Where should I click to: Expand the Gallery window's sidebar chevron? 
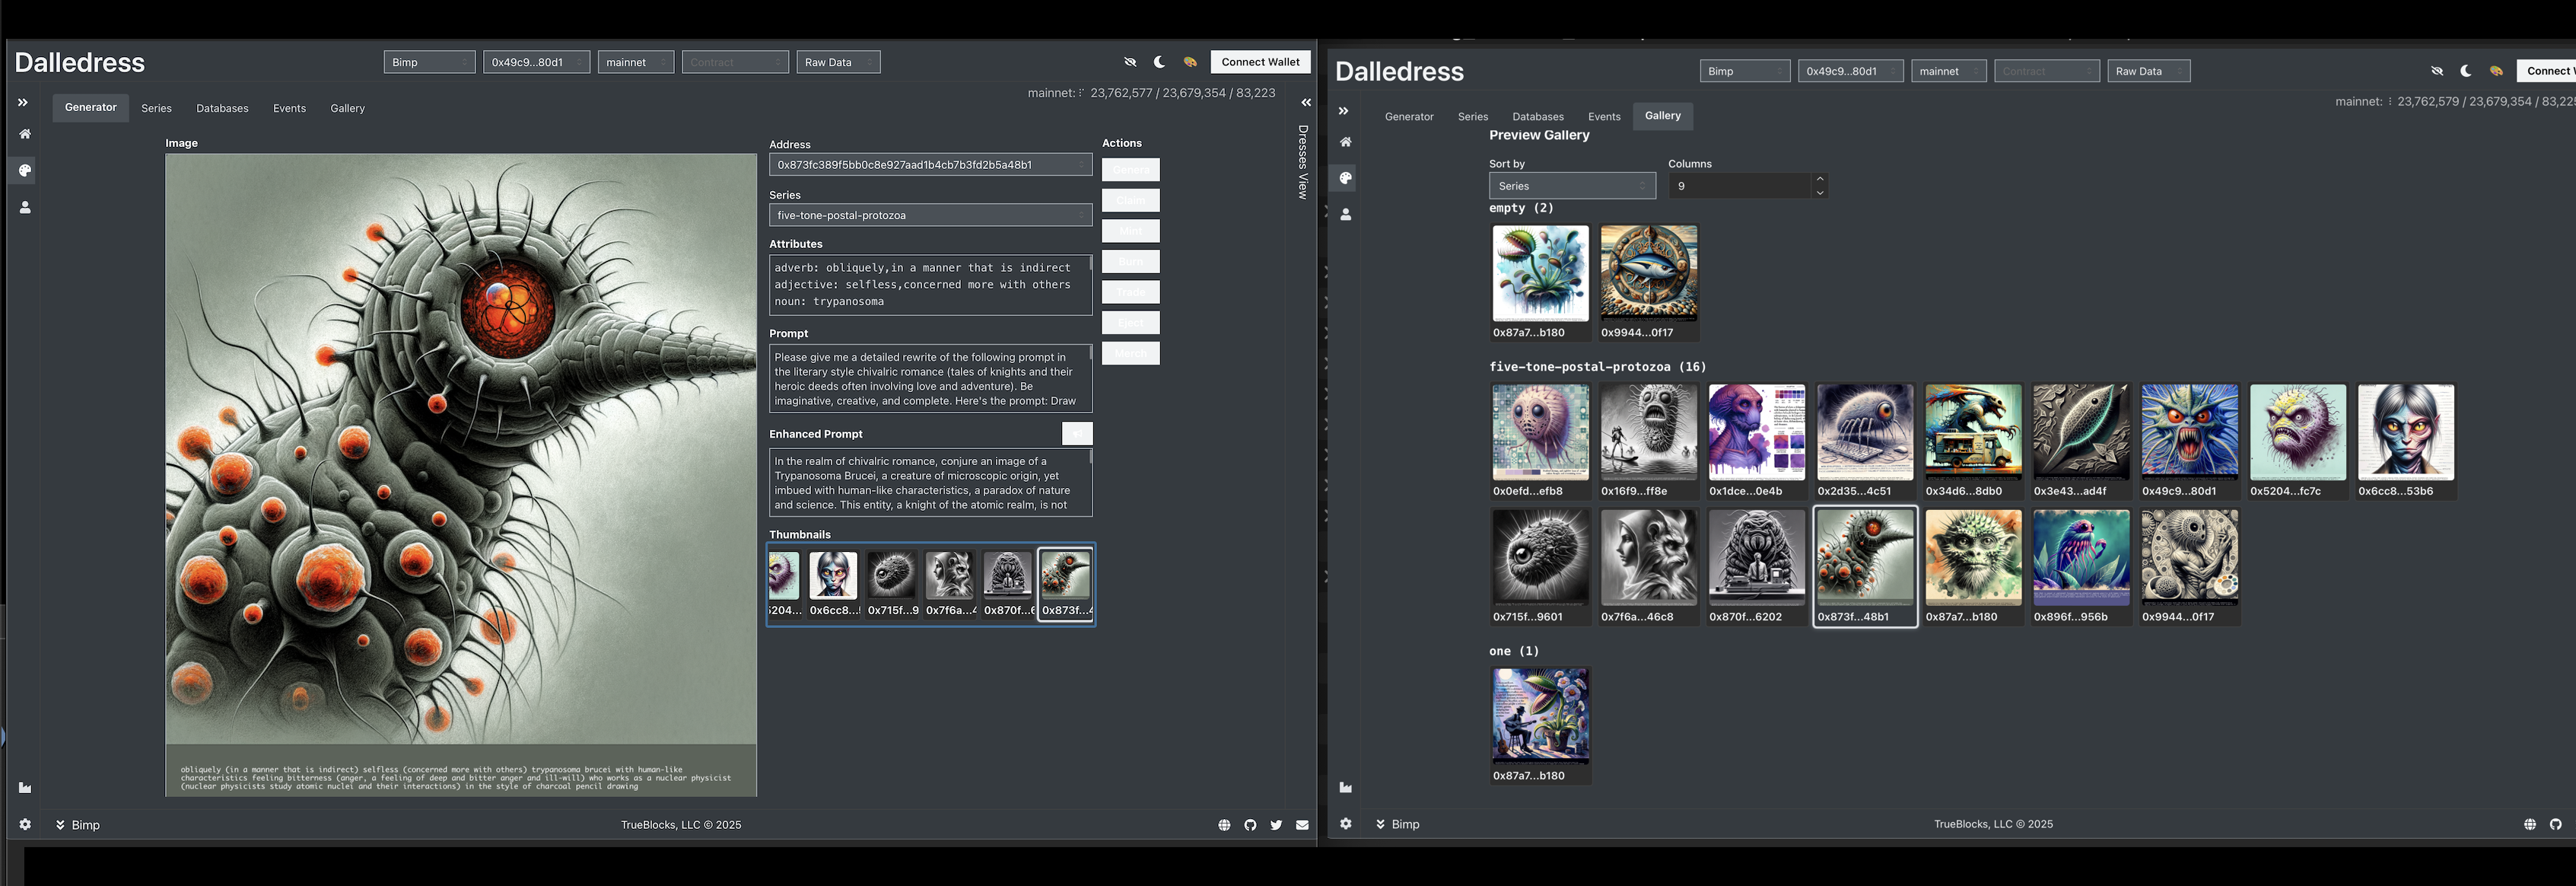(x=1344, y=111)
